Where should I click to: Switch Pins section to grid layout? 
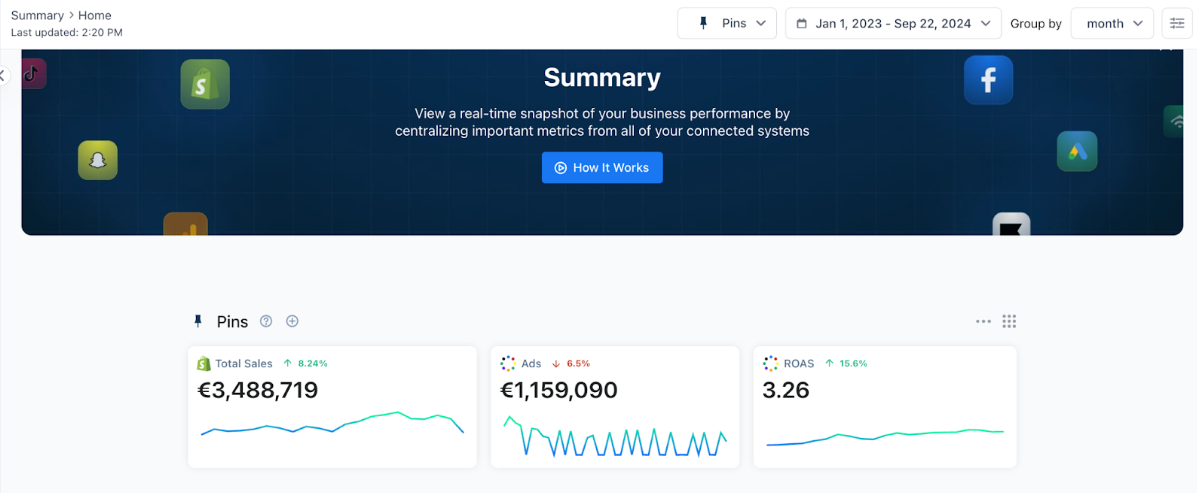point(1009,321)
